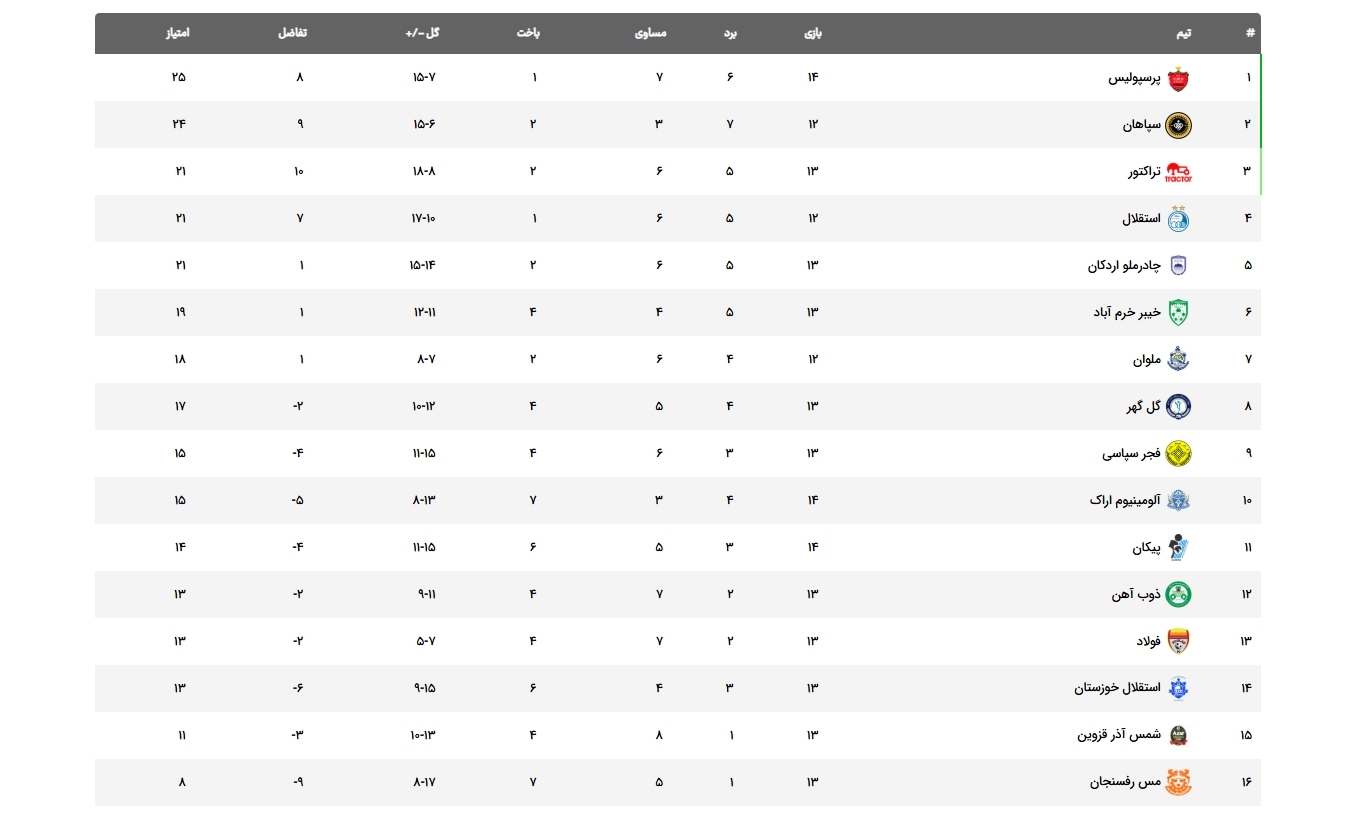This screenshot has width=1349, height=830.
Task: Click the Paykan team logo
Action: pos(1180,548)
